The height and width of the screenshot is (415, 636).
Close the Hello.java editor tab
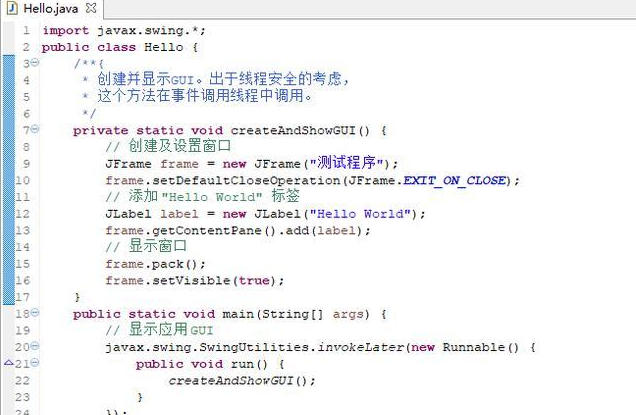[91, 8]
